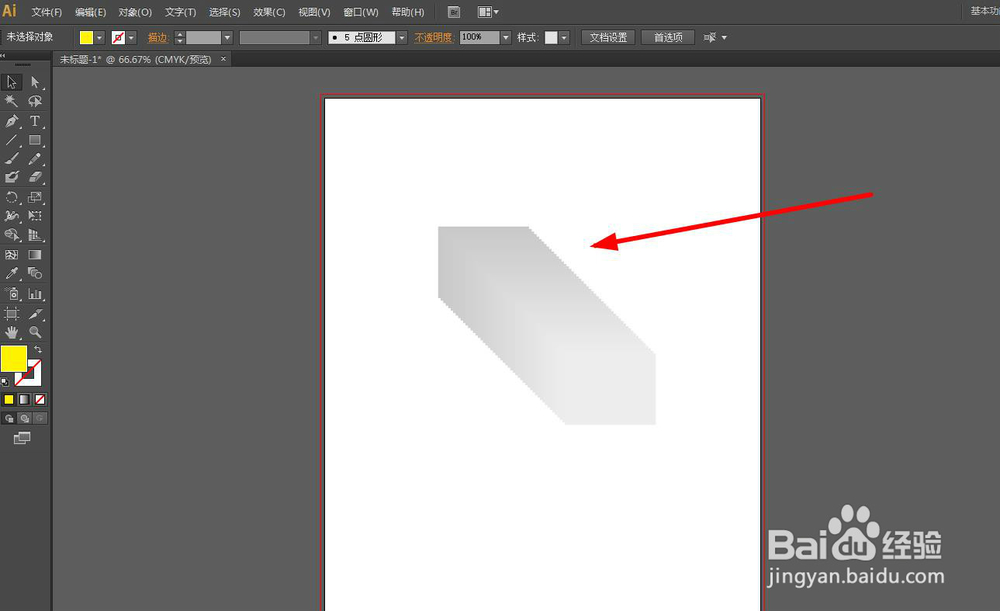The height and width of the screenshot is (611, 1000).
Task: Pick the Symbol Sprayer tool
Action: point(11,294)
